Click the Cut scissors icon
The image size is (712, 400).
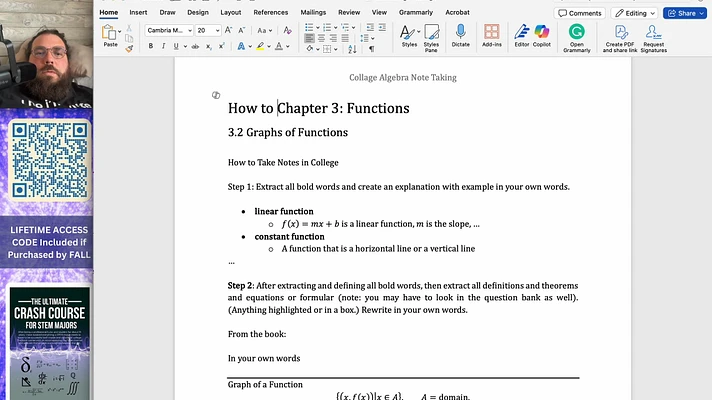point(129,28)
